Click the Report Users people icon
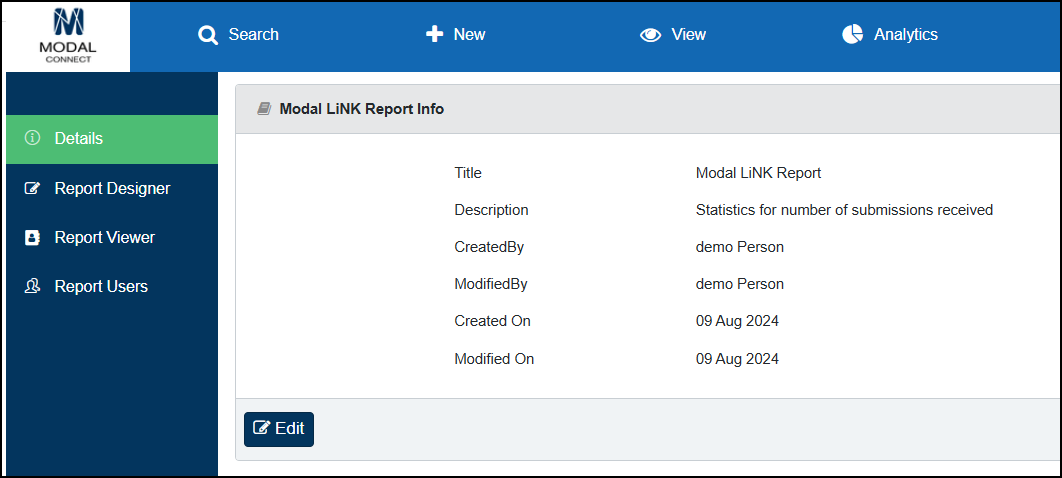The width and height of the screenshot is (1062, 478). [32, 286]
